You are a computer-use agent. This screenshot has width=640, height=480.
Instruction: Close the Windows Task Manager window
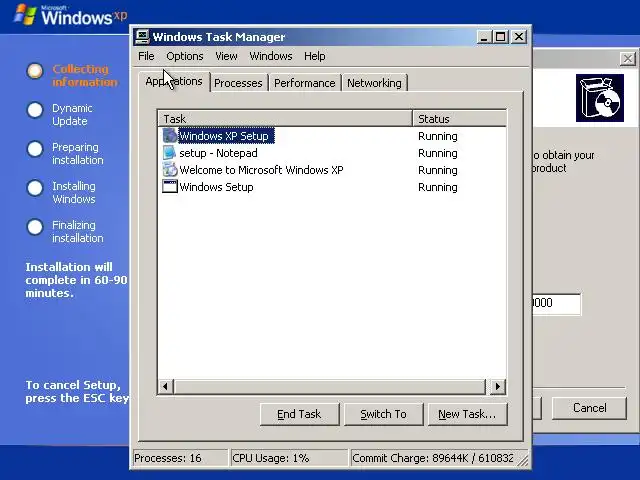pyautogui.click(x=519, y=37)
